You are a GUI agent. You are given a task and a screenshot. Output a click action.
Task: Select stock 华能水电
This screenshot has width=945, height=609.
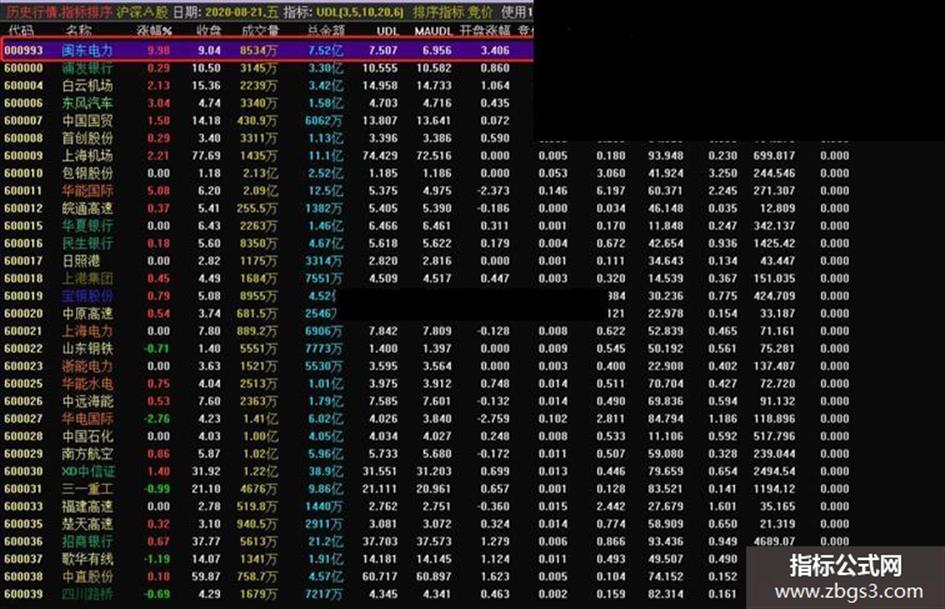(x=87, y=383)
